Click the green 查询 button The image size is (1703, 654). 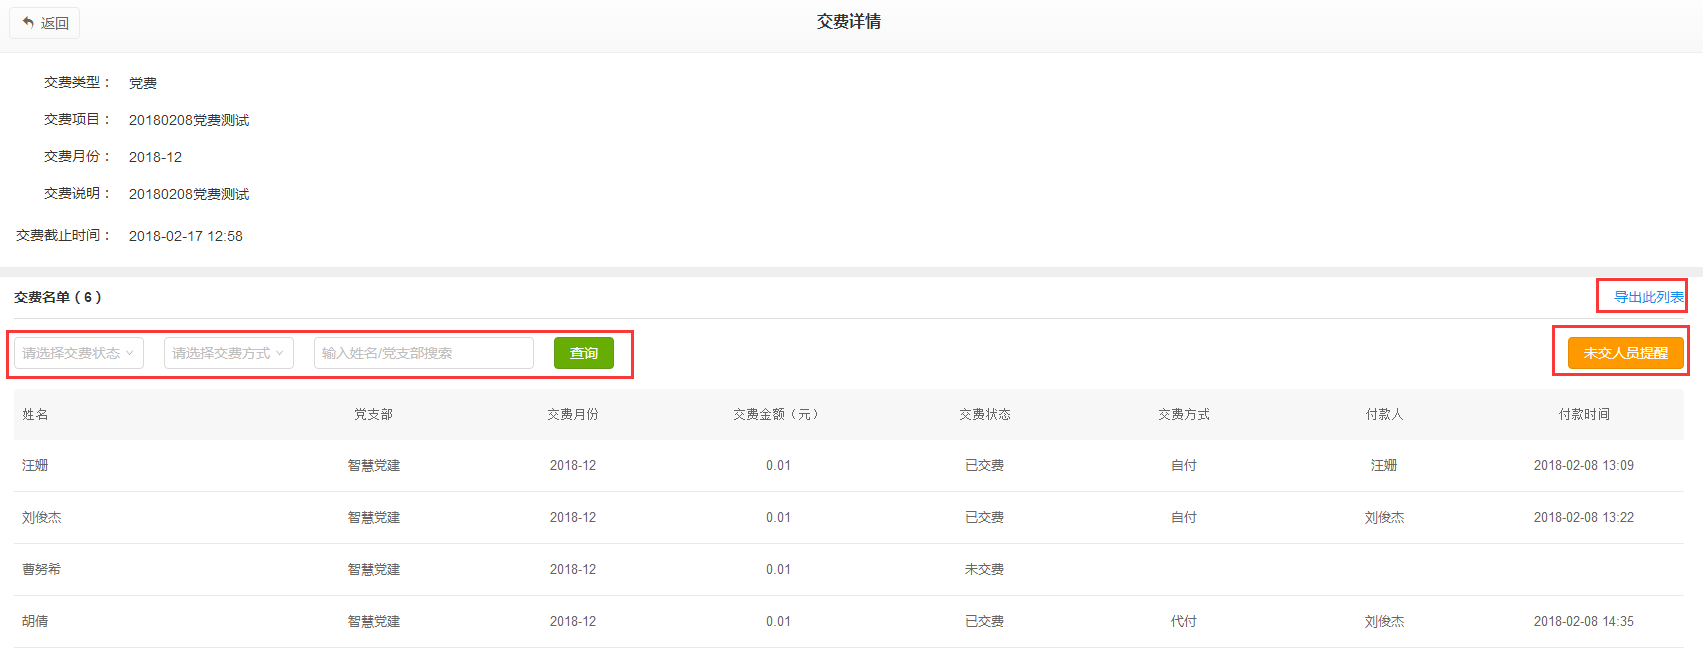click(584, 353)
